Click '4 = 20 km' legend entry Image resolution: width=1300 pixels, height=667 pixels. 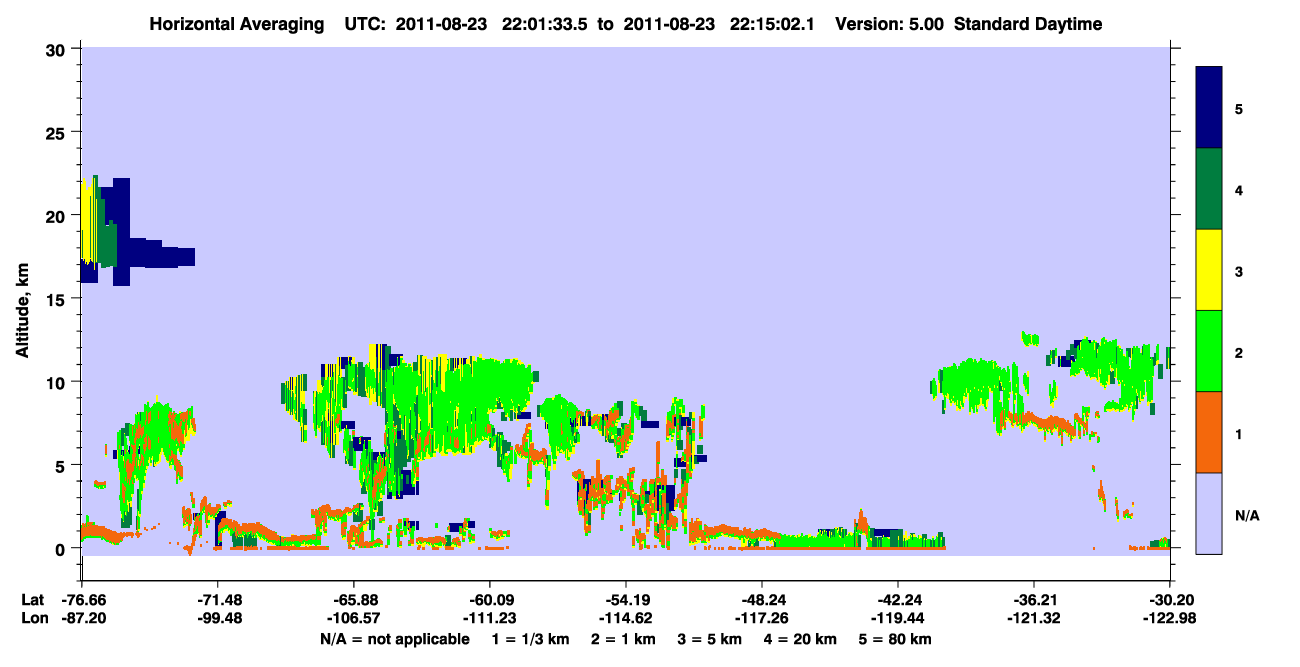801,639
